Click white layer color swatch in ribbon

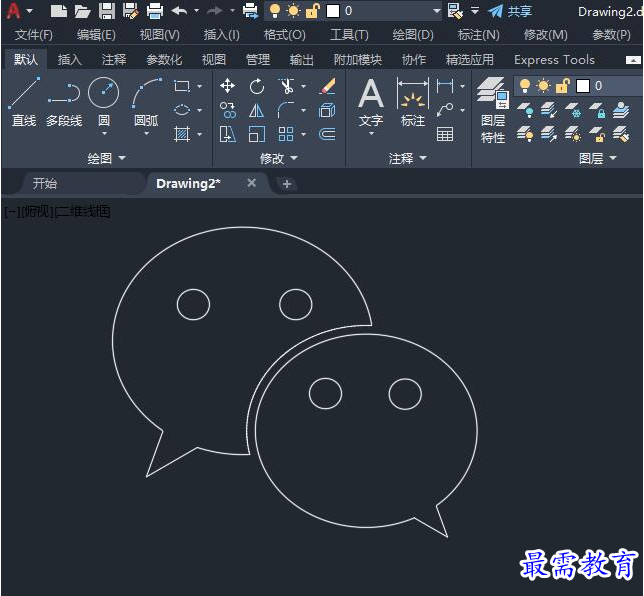[583, 86]
